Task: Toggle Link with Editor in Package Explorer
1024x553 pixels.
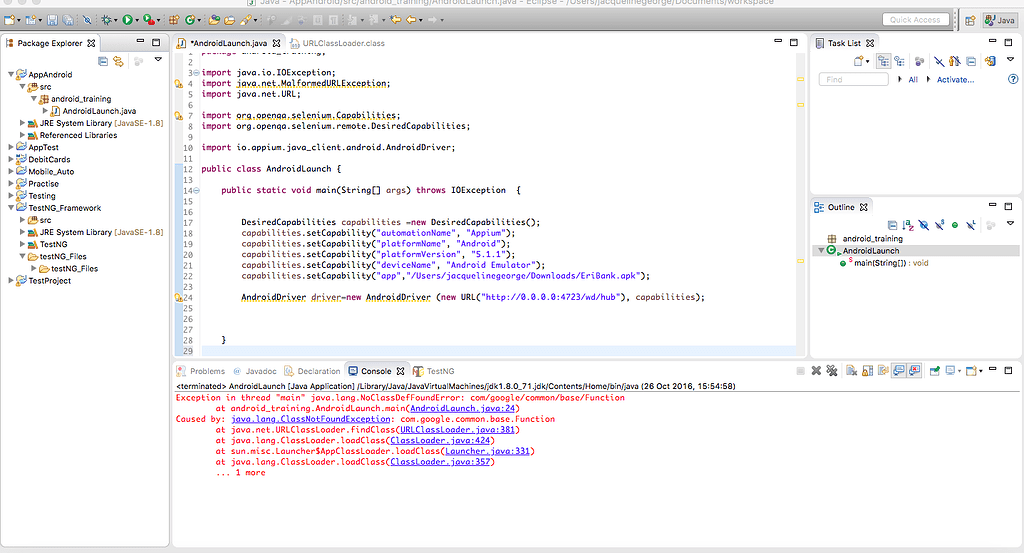Action: click(x=118, y=61)
